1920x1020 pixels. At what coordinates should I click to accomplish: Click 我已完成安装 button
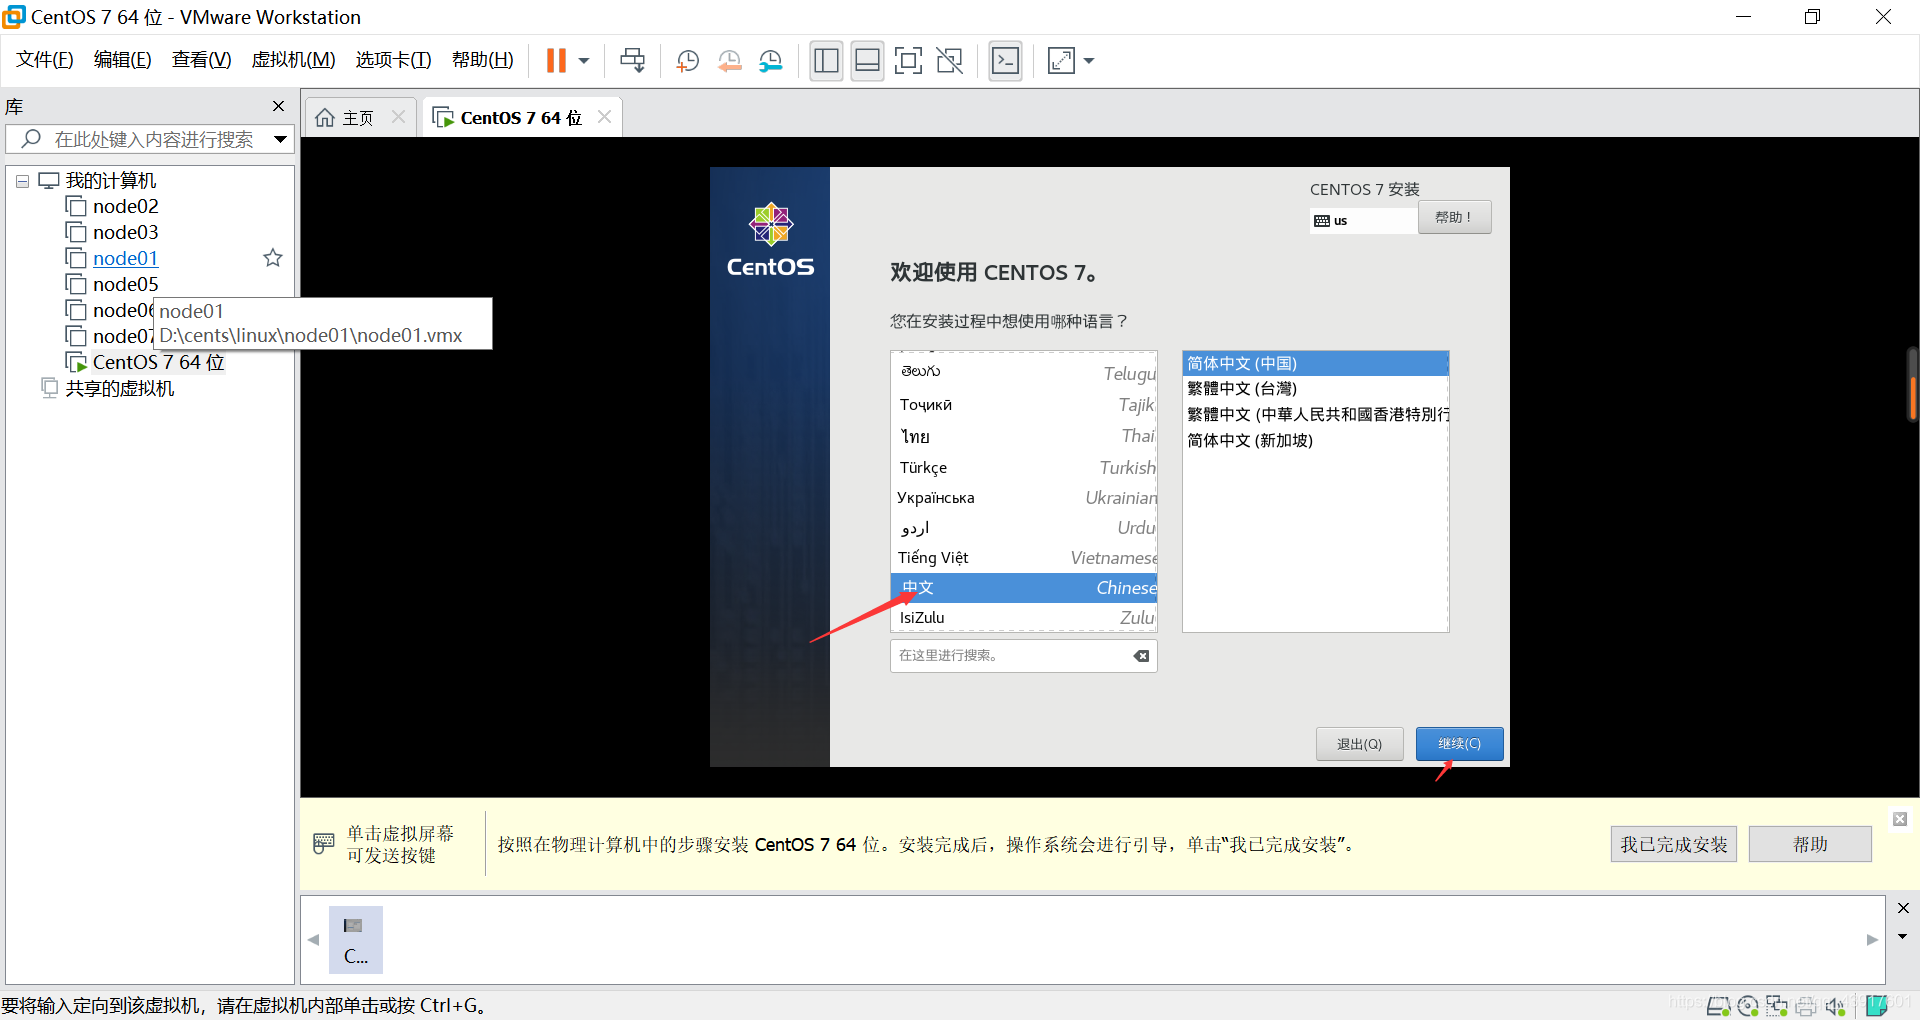click(x=1674, y=844)
